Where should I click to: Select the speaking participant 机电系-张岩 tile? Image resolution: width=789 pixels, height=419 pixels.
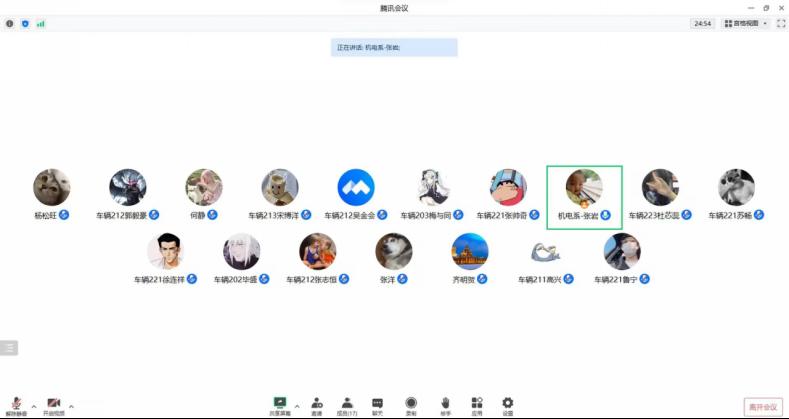click(584, 198)
